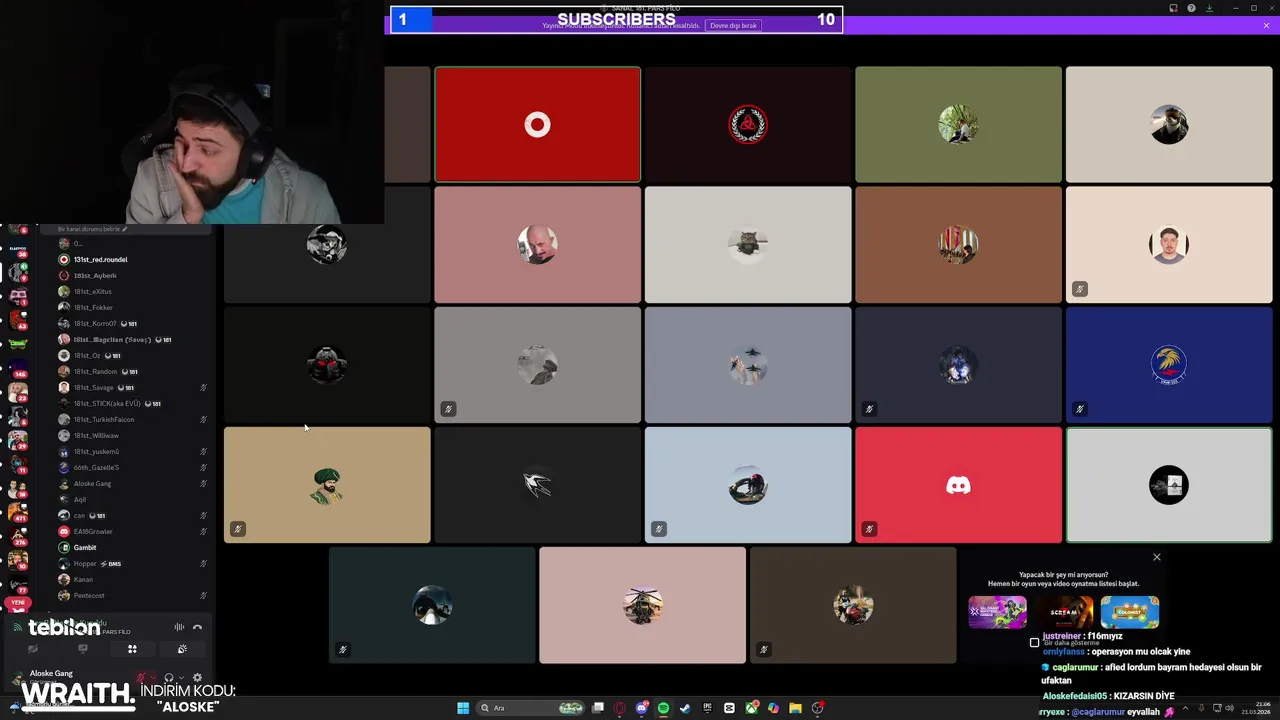Click the green download update icon
Screen dimensions: 1280x720
click(x=1209, y=8)
